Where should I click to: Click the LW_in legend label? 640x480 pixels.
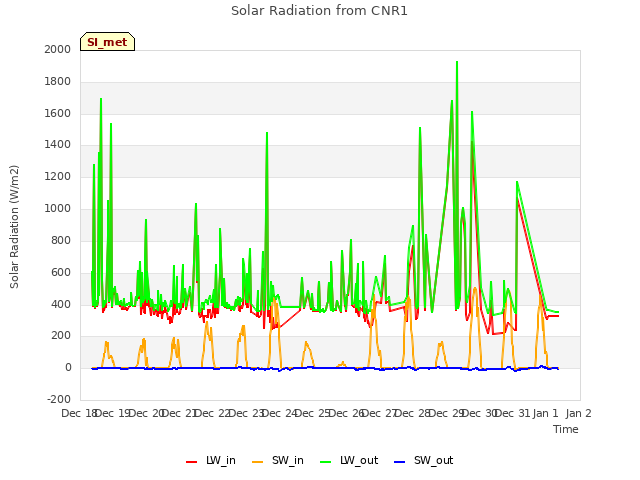click(x=220, y=460)
